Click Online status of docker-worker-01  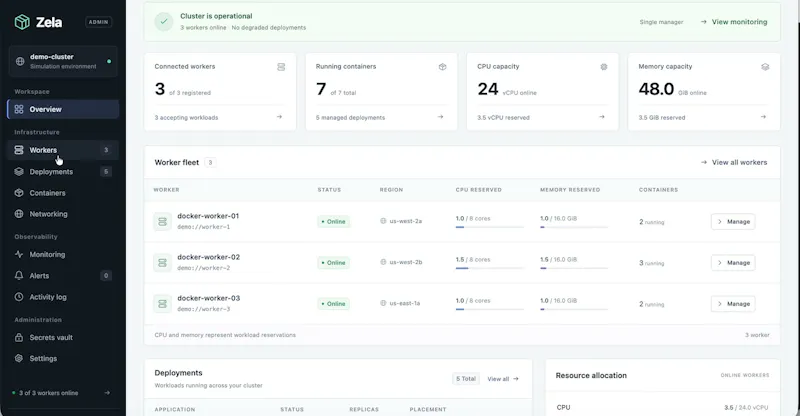(x=334, y=222)
